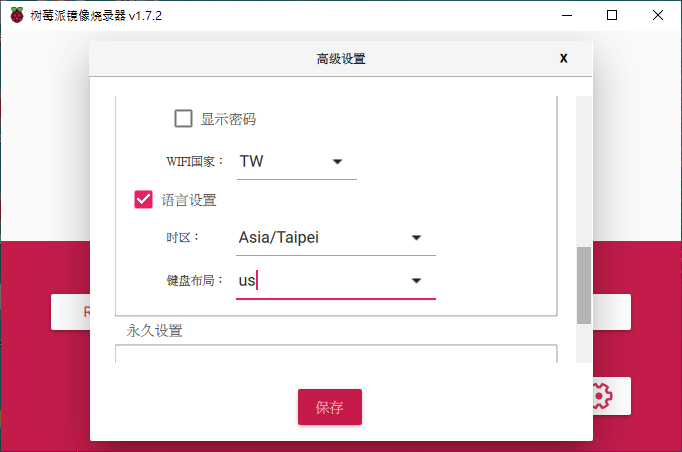This screenshot has height=452, width=682.
Task: Close the 高级设置 dialog with X
Action: [x=563, y=58]
